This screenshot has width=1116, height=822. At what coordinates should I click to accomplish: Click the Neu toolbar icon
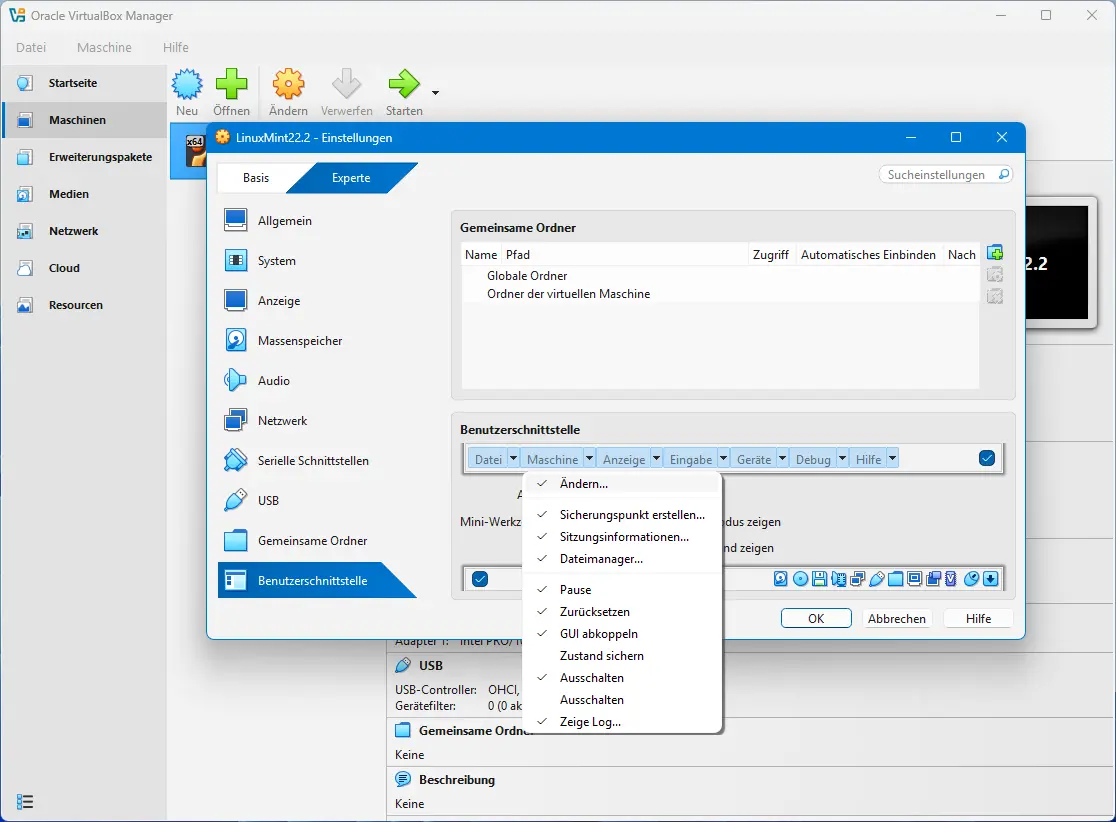tap(187, 85)
